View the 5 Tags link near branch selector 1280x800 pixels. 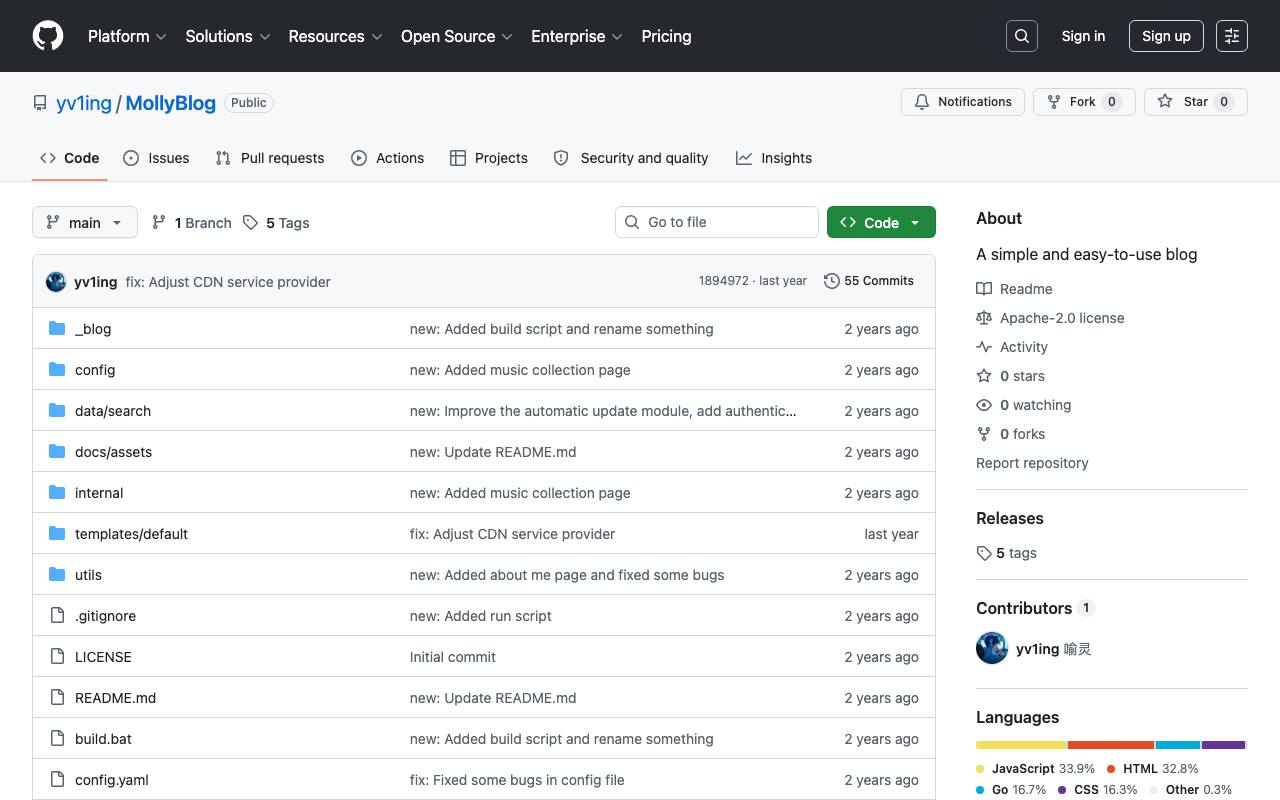point(276,222)
